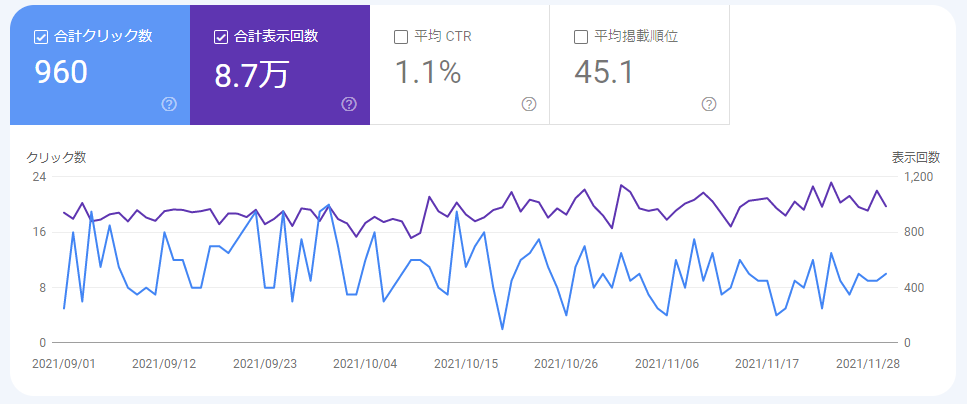The width and height of the screenshot is (967, 404).
Task: Click the 16 left axis tick
Action: [x=40, y=233]
